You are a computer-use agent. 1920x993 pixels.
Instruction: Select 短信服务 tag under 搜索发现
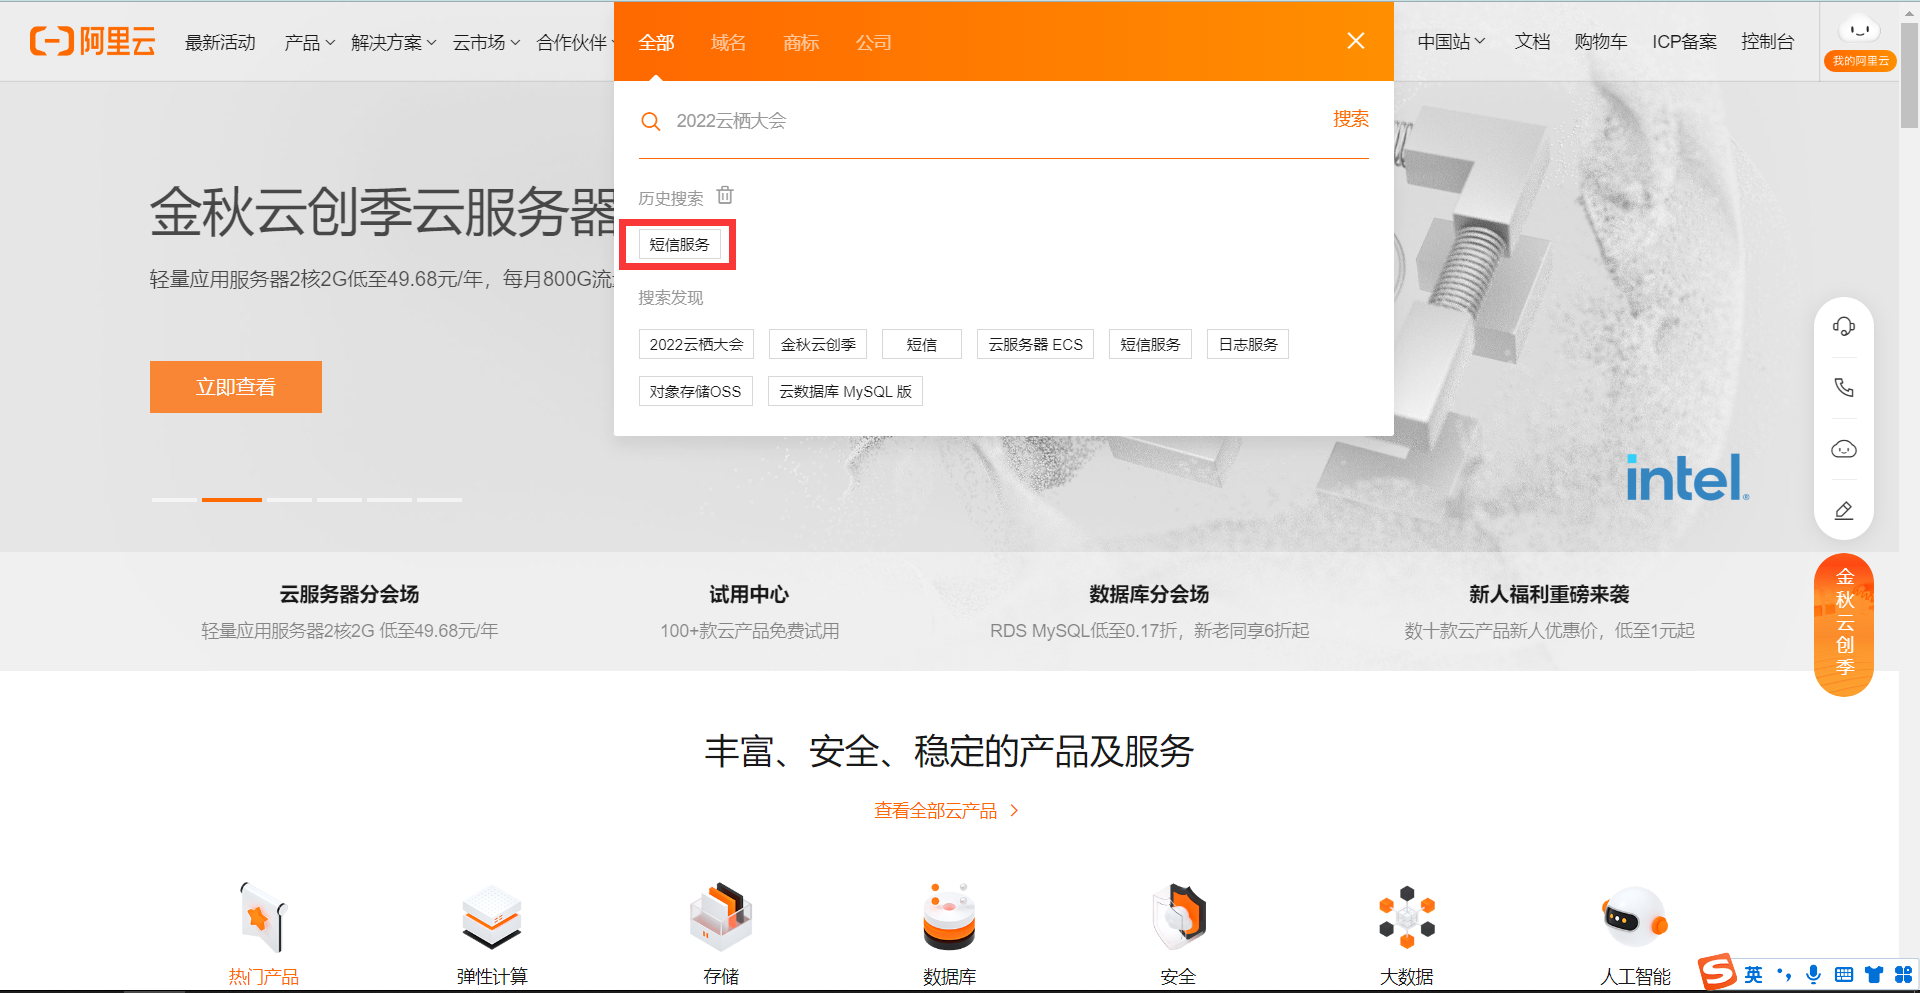click(x=1150, y=344)
